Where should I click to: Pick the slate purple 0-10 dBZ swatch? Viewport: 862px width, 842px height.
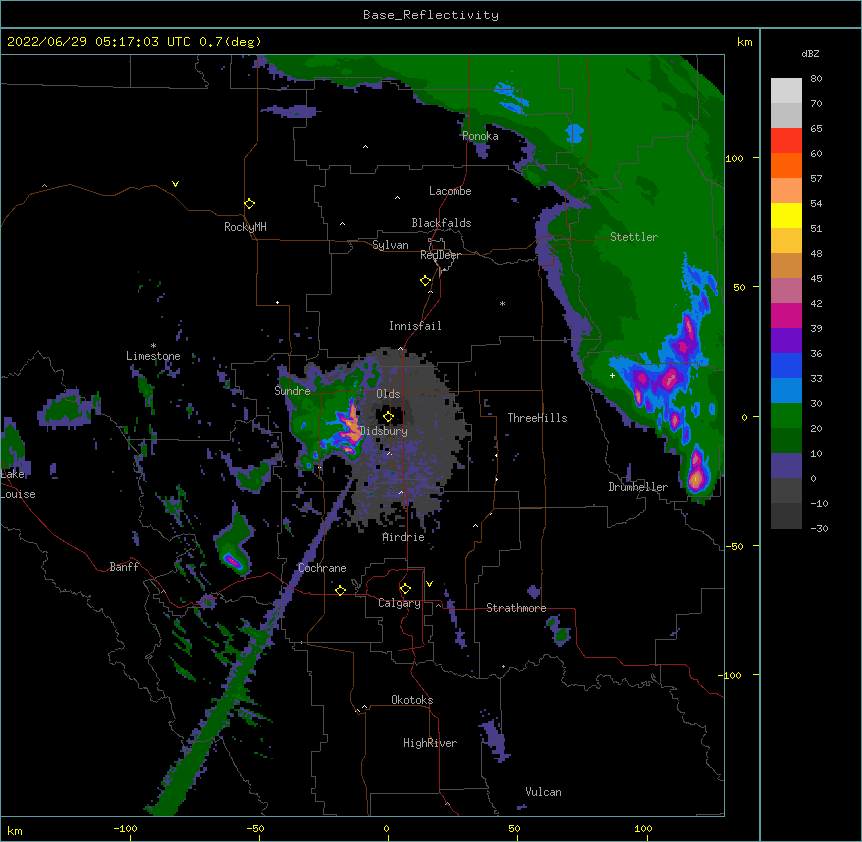tap(786, 466)
